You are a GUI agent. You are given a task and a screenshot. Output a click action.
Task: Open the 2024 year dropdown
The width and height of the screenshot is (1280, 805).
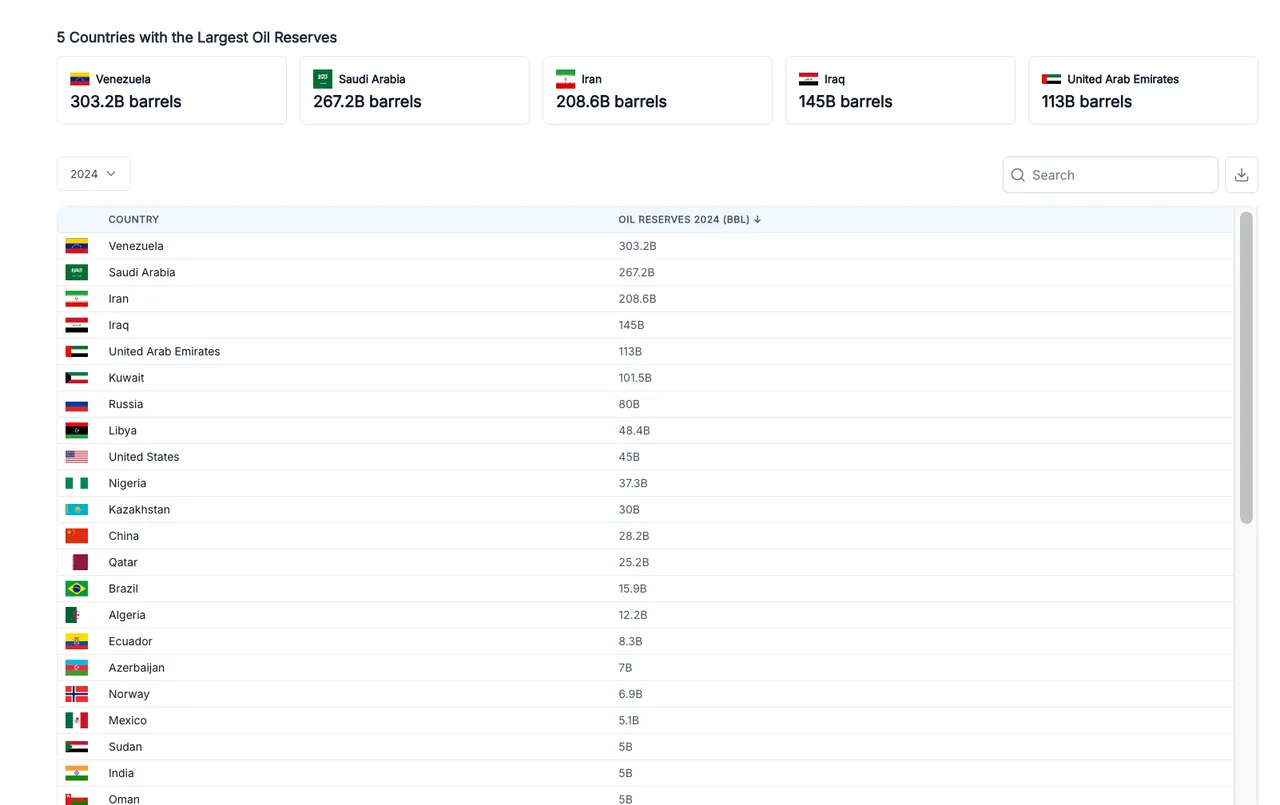93,174
